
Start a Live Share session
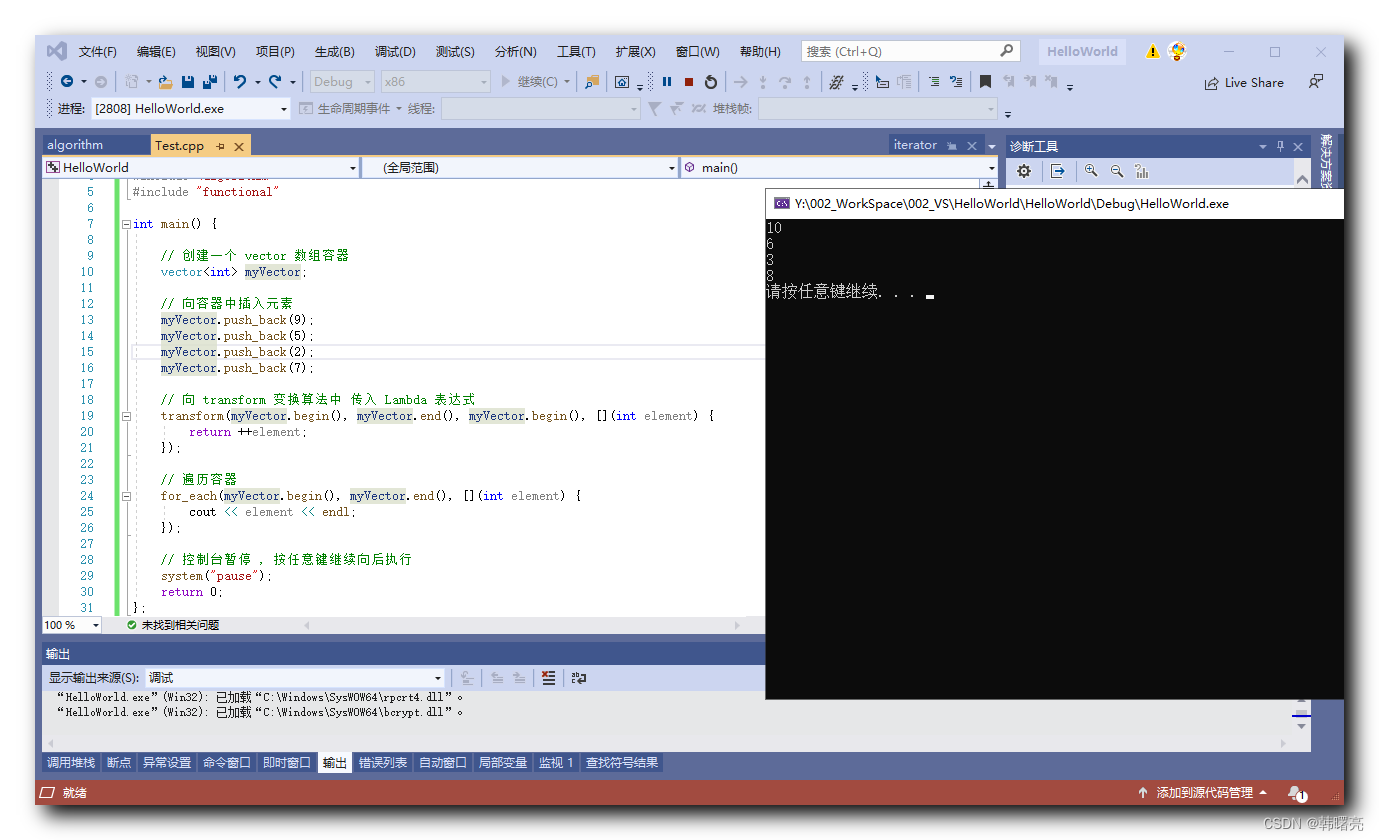[1244, 82]
